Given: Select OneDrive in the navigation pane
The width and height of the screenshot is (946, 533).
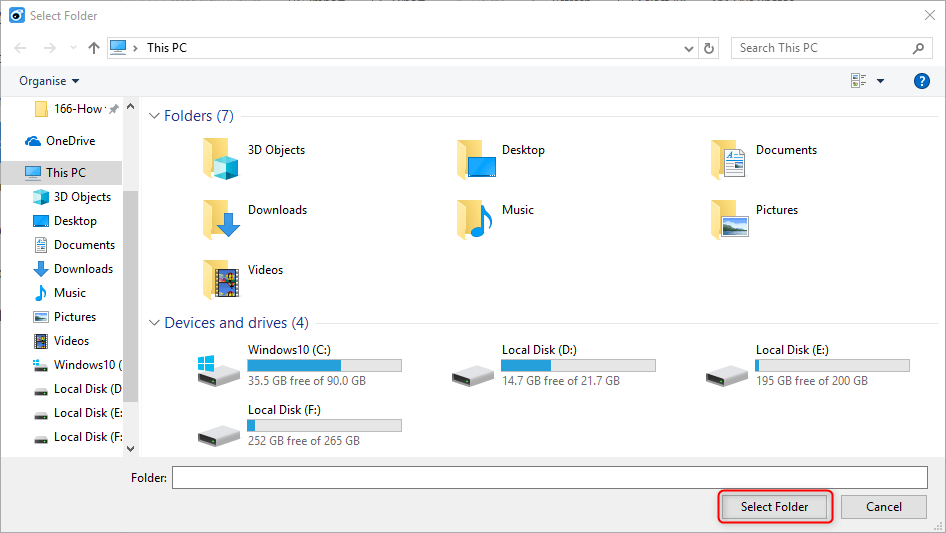Looking at the screenshot, I should point(60,141).
